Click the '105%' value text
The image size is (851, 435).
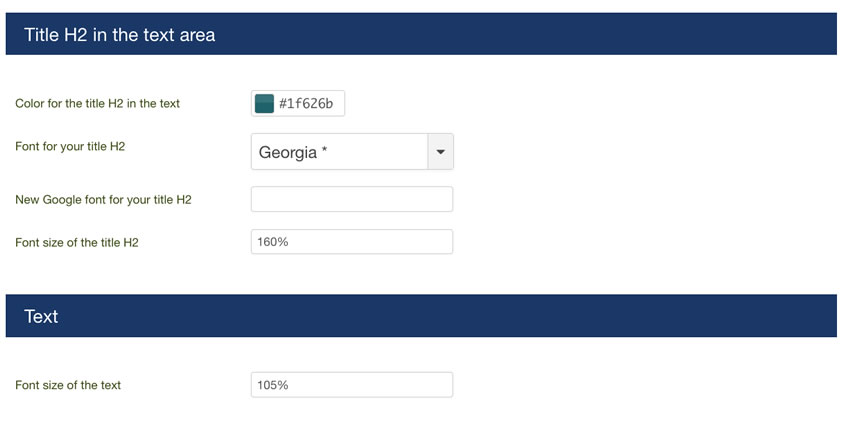(272, 385)
